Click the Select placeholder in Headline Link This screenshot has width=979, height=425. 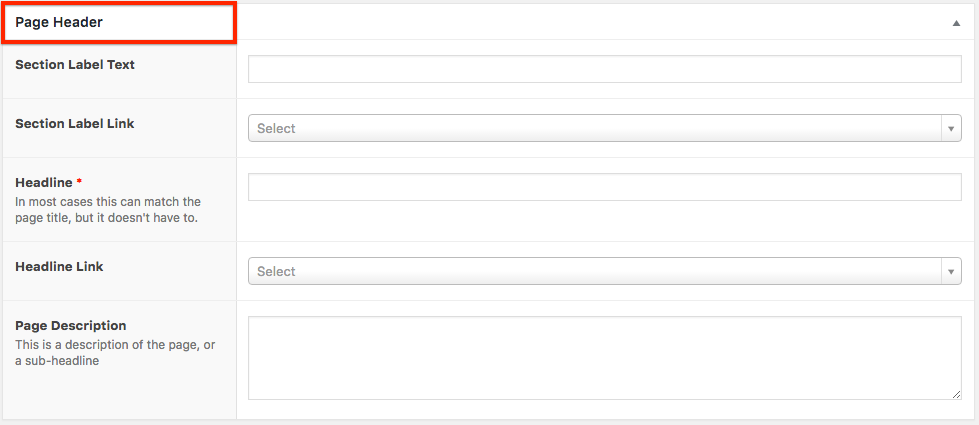pos(276,271)
